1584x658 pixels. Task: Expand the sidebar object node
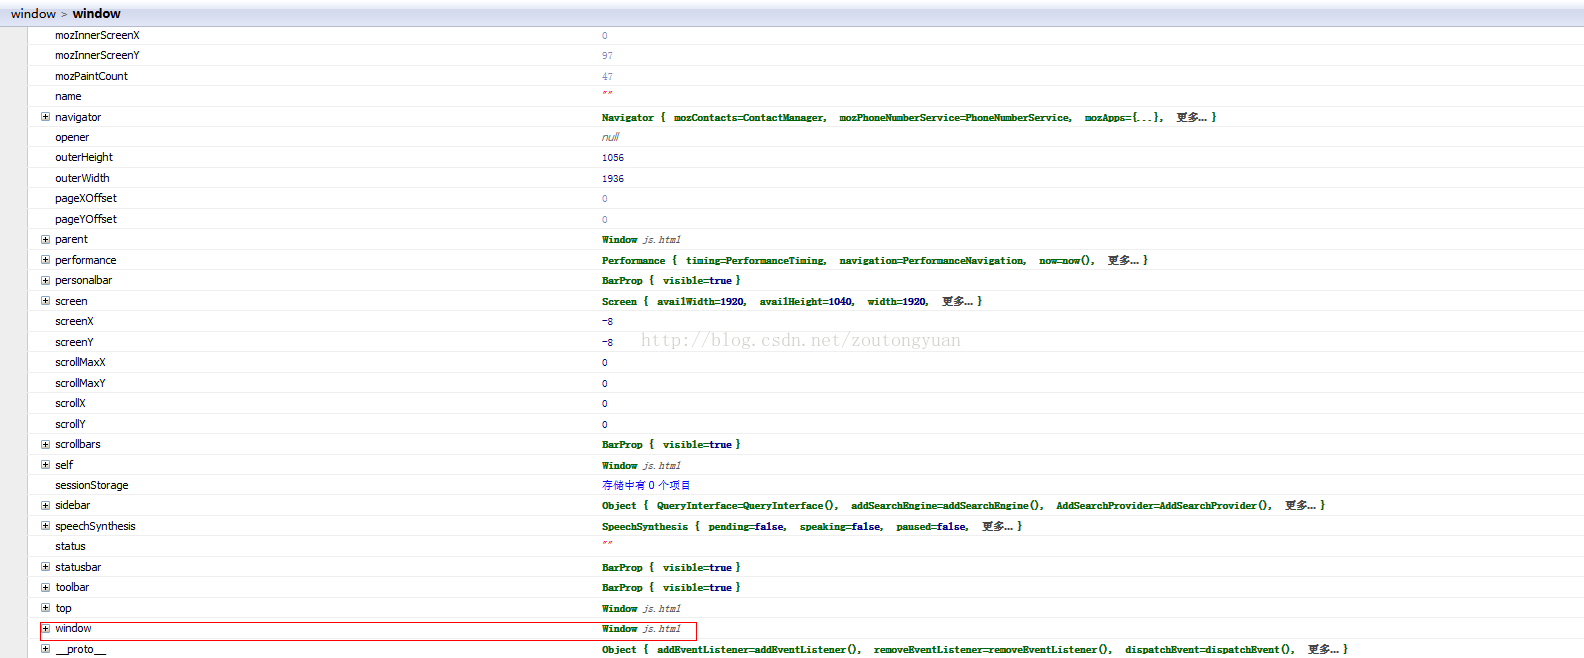coord(45,505)
